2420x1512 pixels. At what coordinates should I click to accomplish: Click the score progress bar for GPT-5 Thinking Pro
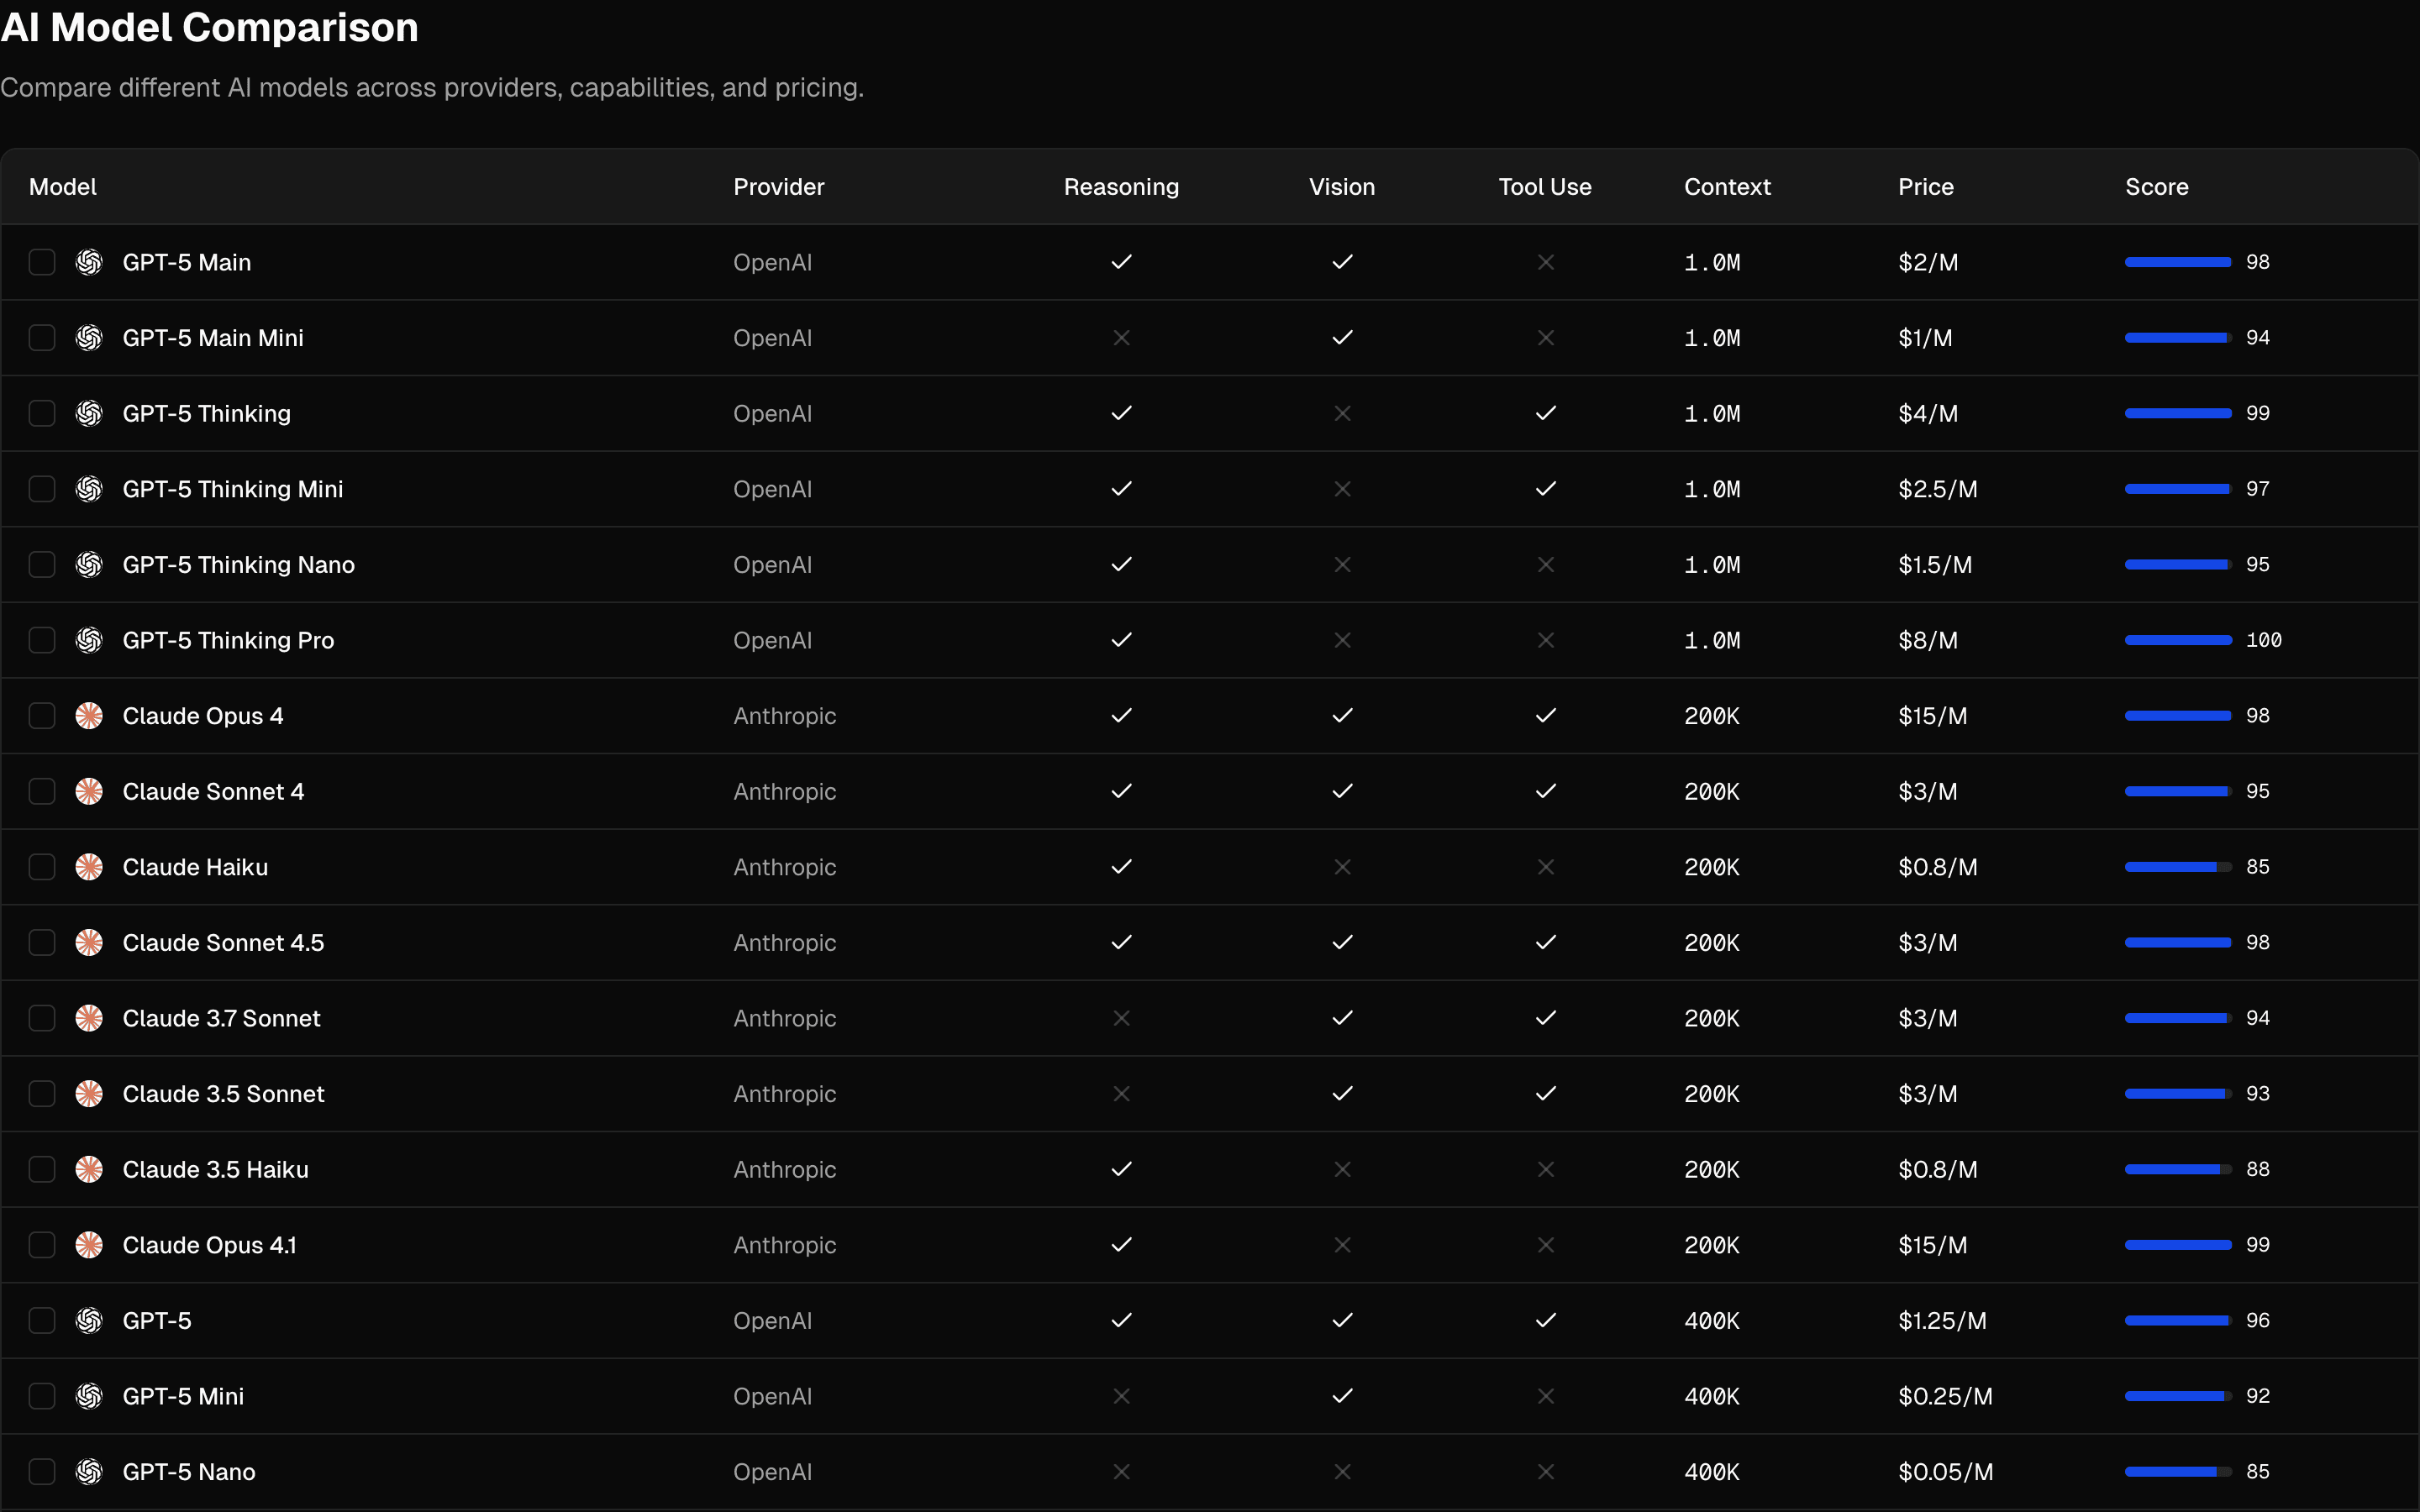2177,640
